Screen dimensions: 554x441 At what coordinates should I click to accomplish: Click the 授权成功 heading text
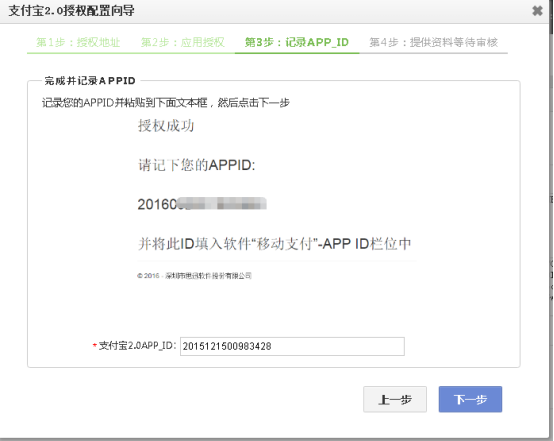point(166,126)
